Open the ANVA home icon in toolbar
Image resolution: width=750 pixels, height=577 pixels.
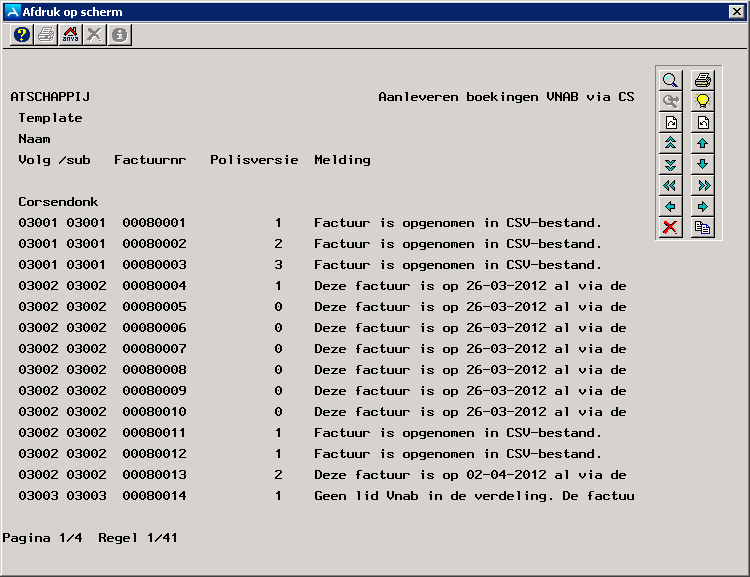(x=70, y=35)
